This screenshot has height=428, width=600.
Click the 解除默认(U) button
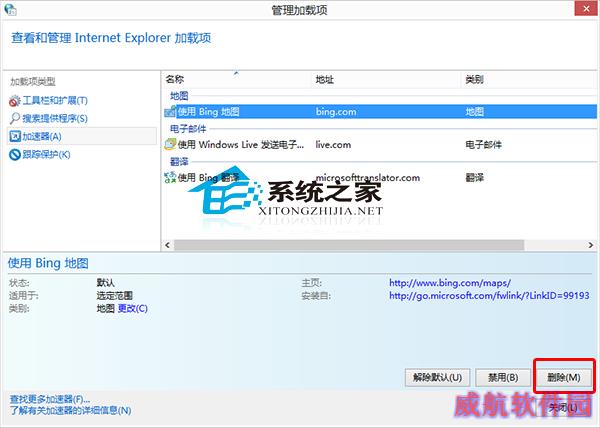437,378
